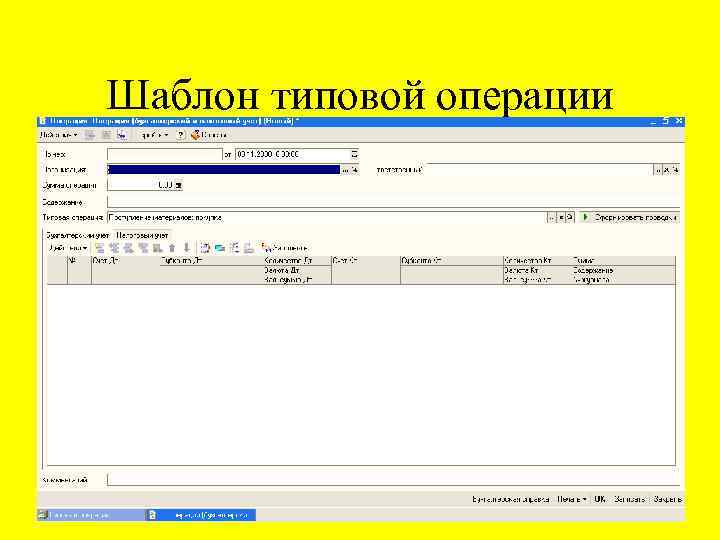Click the Валюта Кт header cell
Image resolution: width=720 pixels, height=540 pixels.
537,270
